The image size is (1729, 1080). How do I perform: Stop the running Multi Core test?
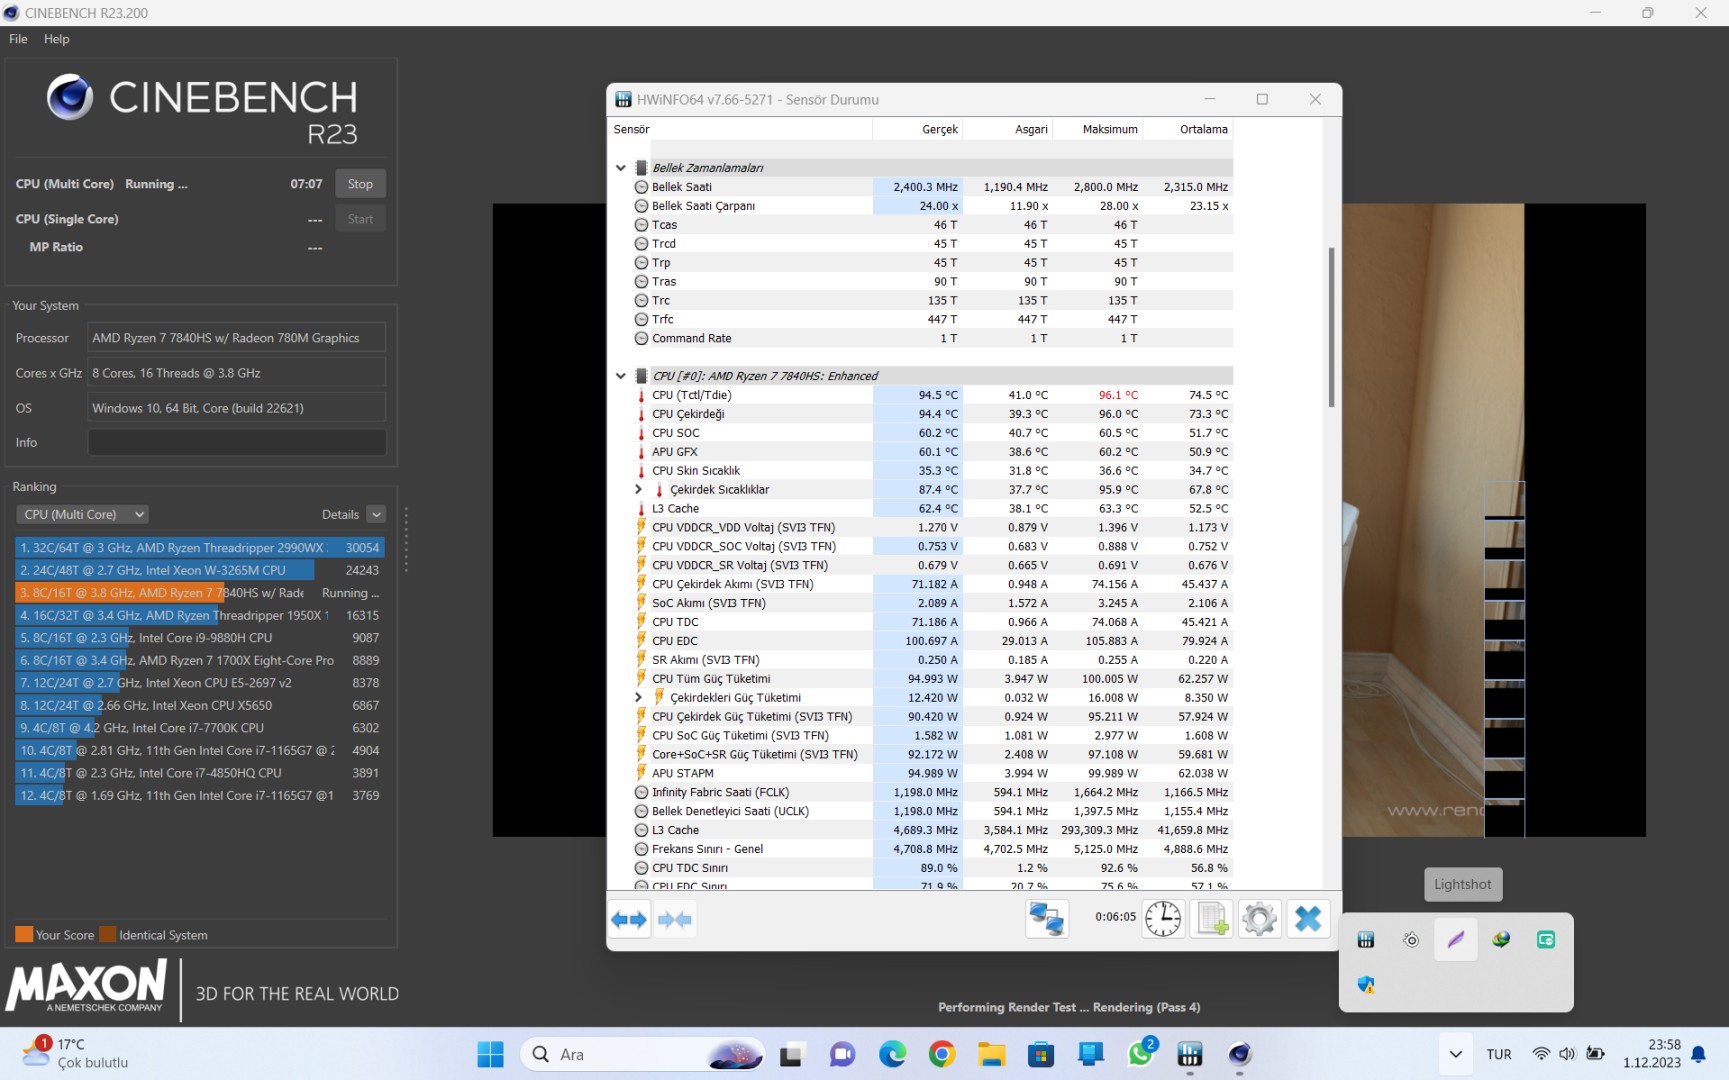360,184
